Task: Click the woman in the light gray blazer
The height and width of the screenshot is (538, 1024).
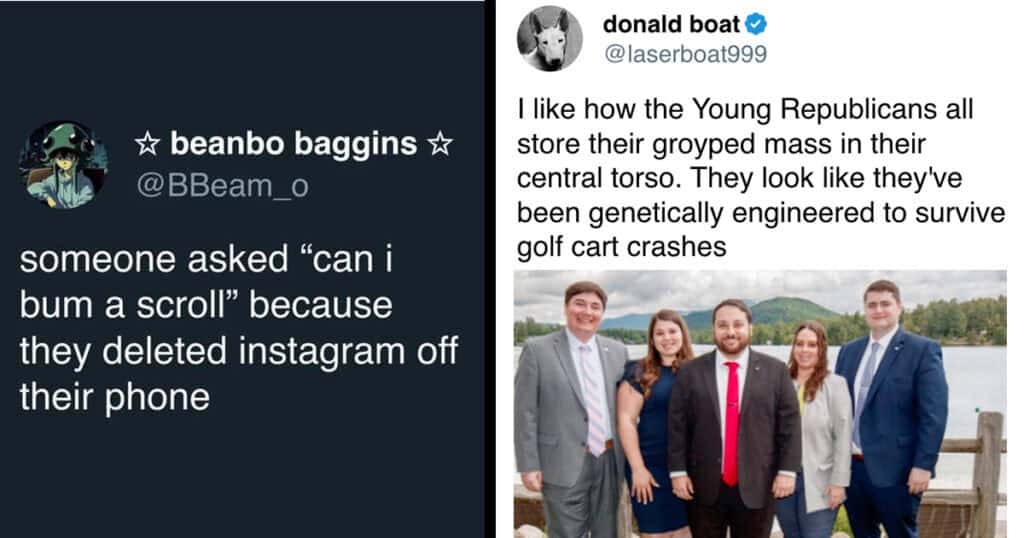Action: (815, 430)
